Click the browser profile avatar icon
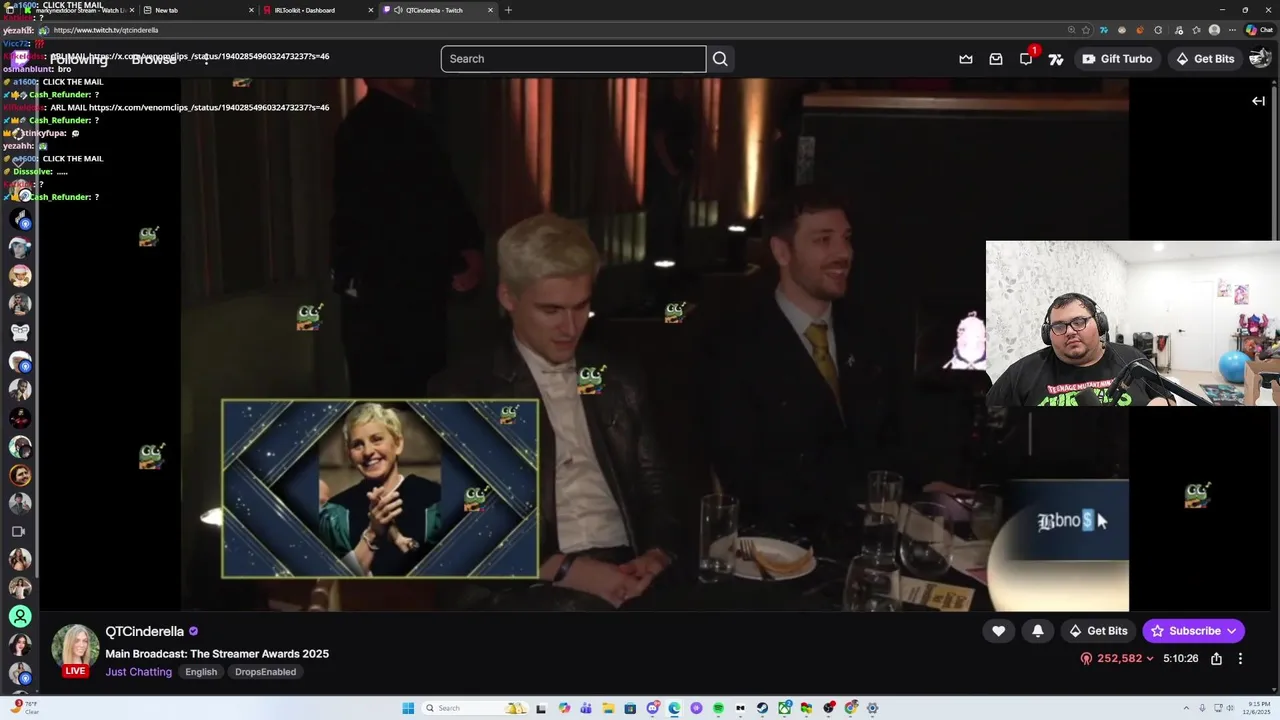 1214,30
